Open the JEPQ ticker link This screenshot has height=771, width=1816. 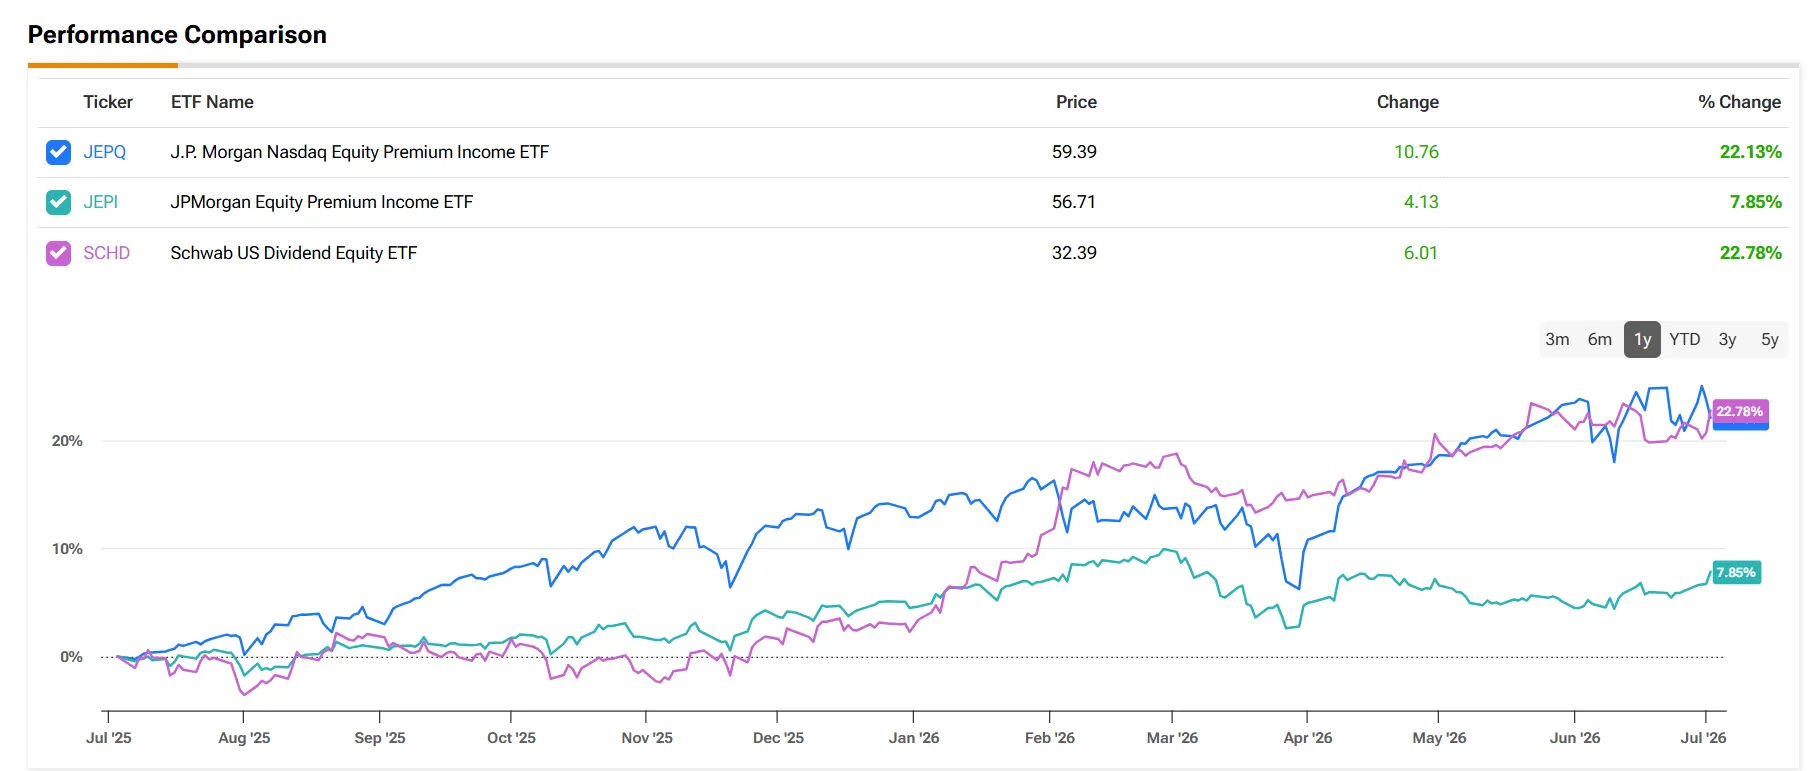[x=105, y=152]
